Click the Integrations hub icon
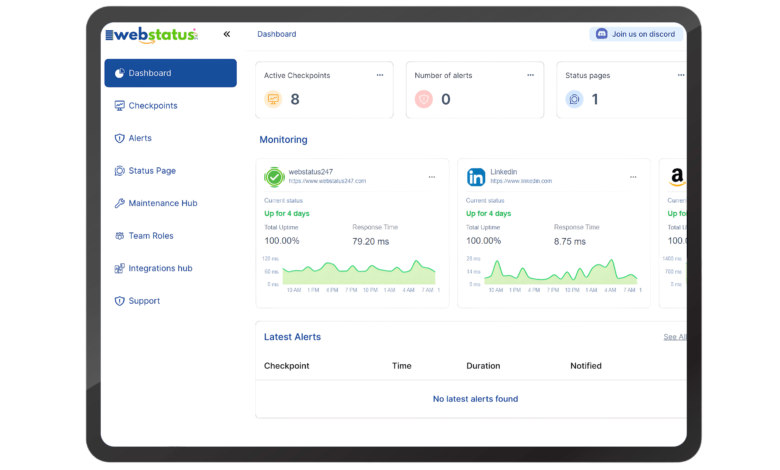The width and height of the screenshot is (780, 470). pos(120,268)
